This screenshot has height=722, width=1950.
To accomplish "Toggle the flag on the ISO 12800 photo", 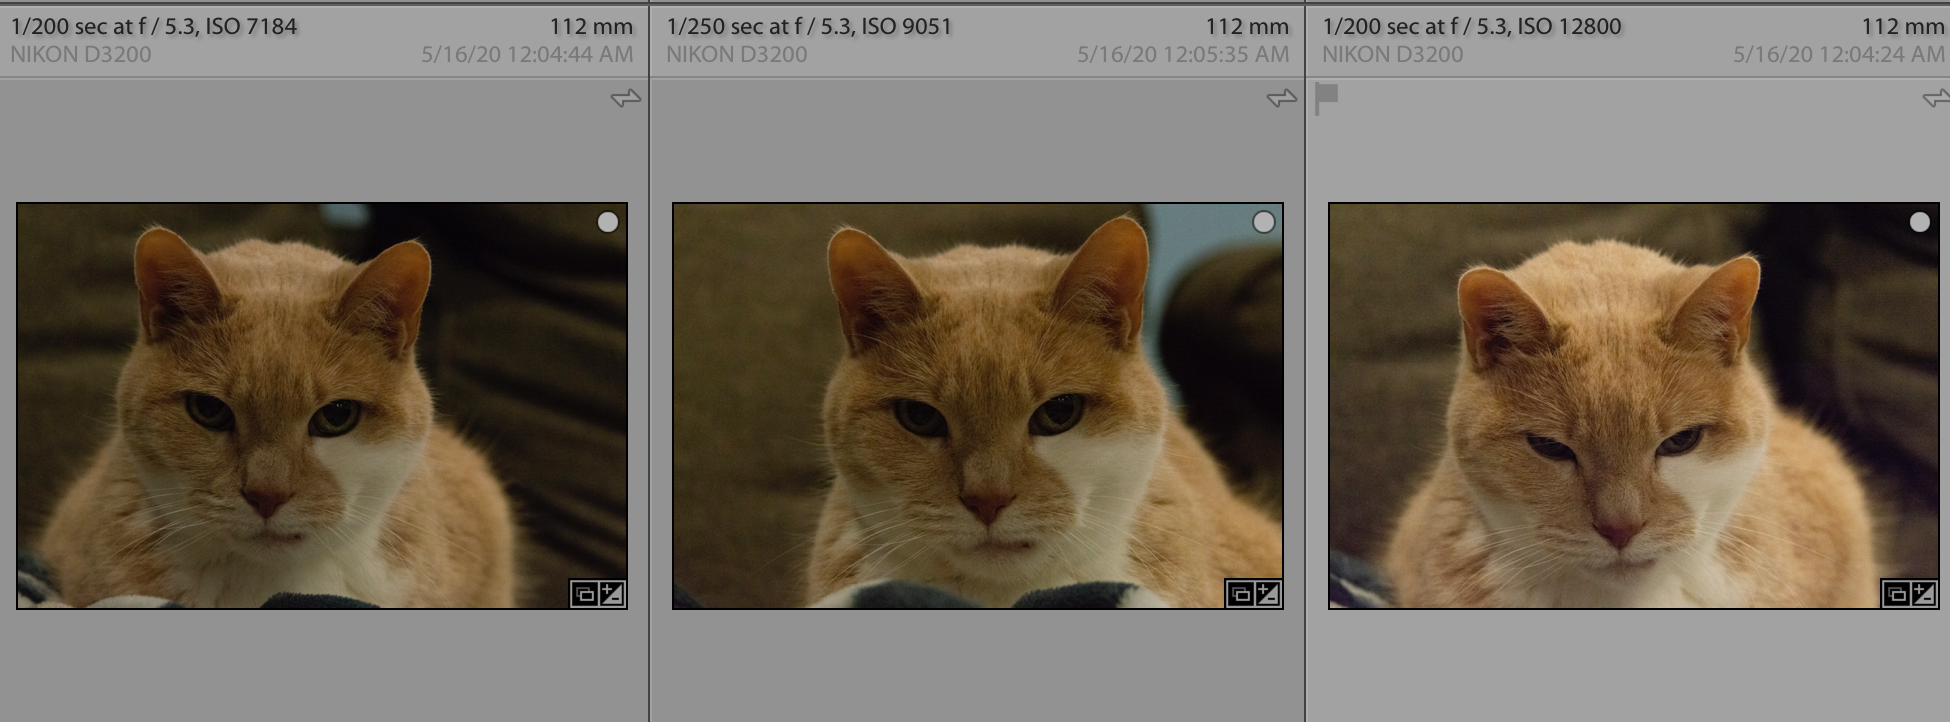I will (x=1327, y=98).
